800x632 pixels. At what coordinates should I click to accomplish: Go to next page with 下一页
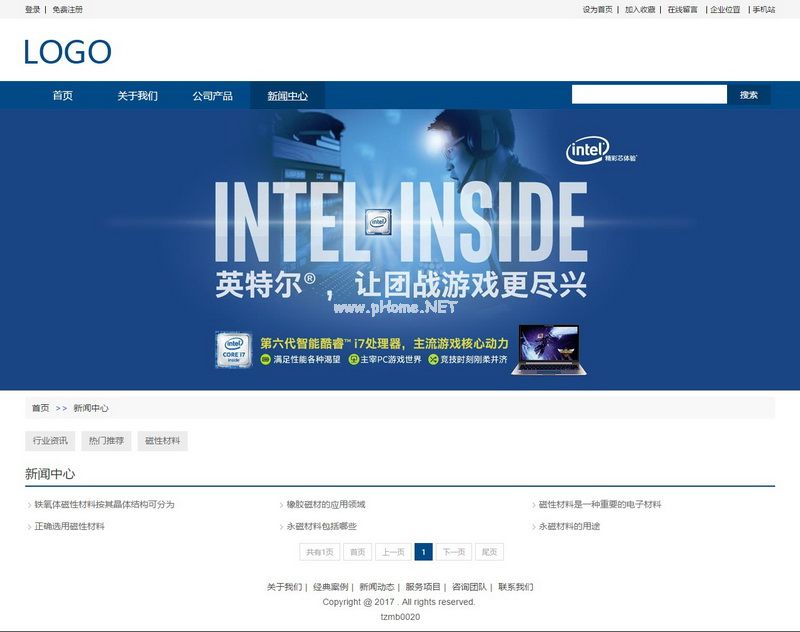coord(454,552)
